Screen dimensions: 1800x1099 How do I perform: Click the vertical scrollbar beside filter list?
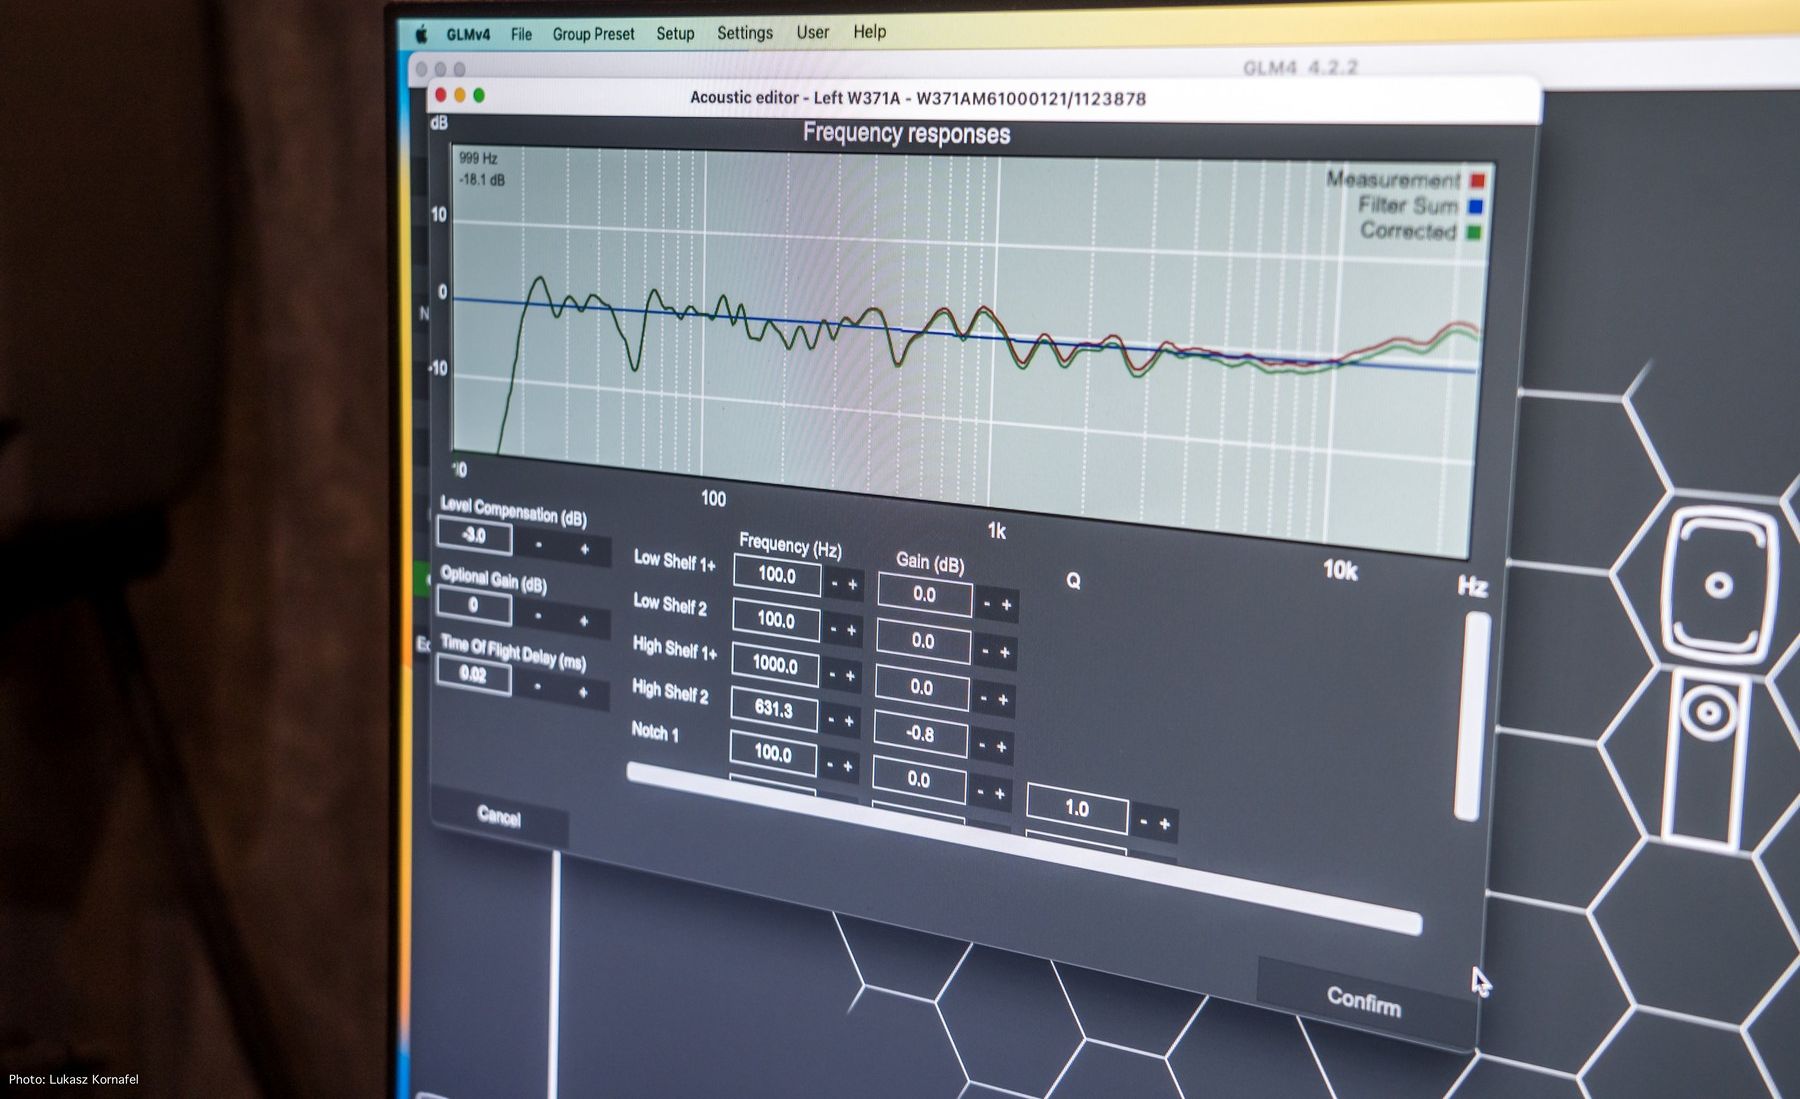pos(1472,715)
